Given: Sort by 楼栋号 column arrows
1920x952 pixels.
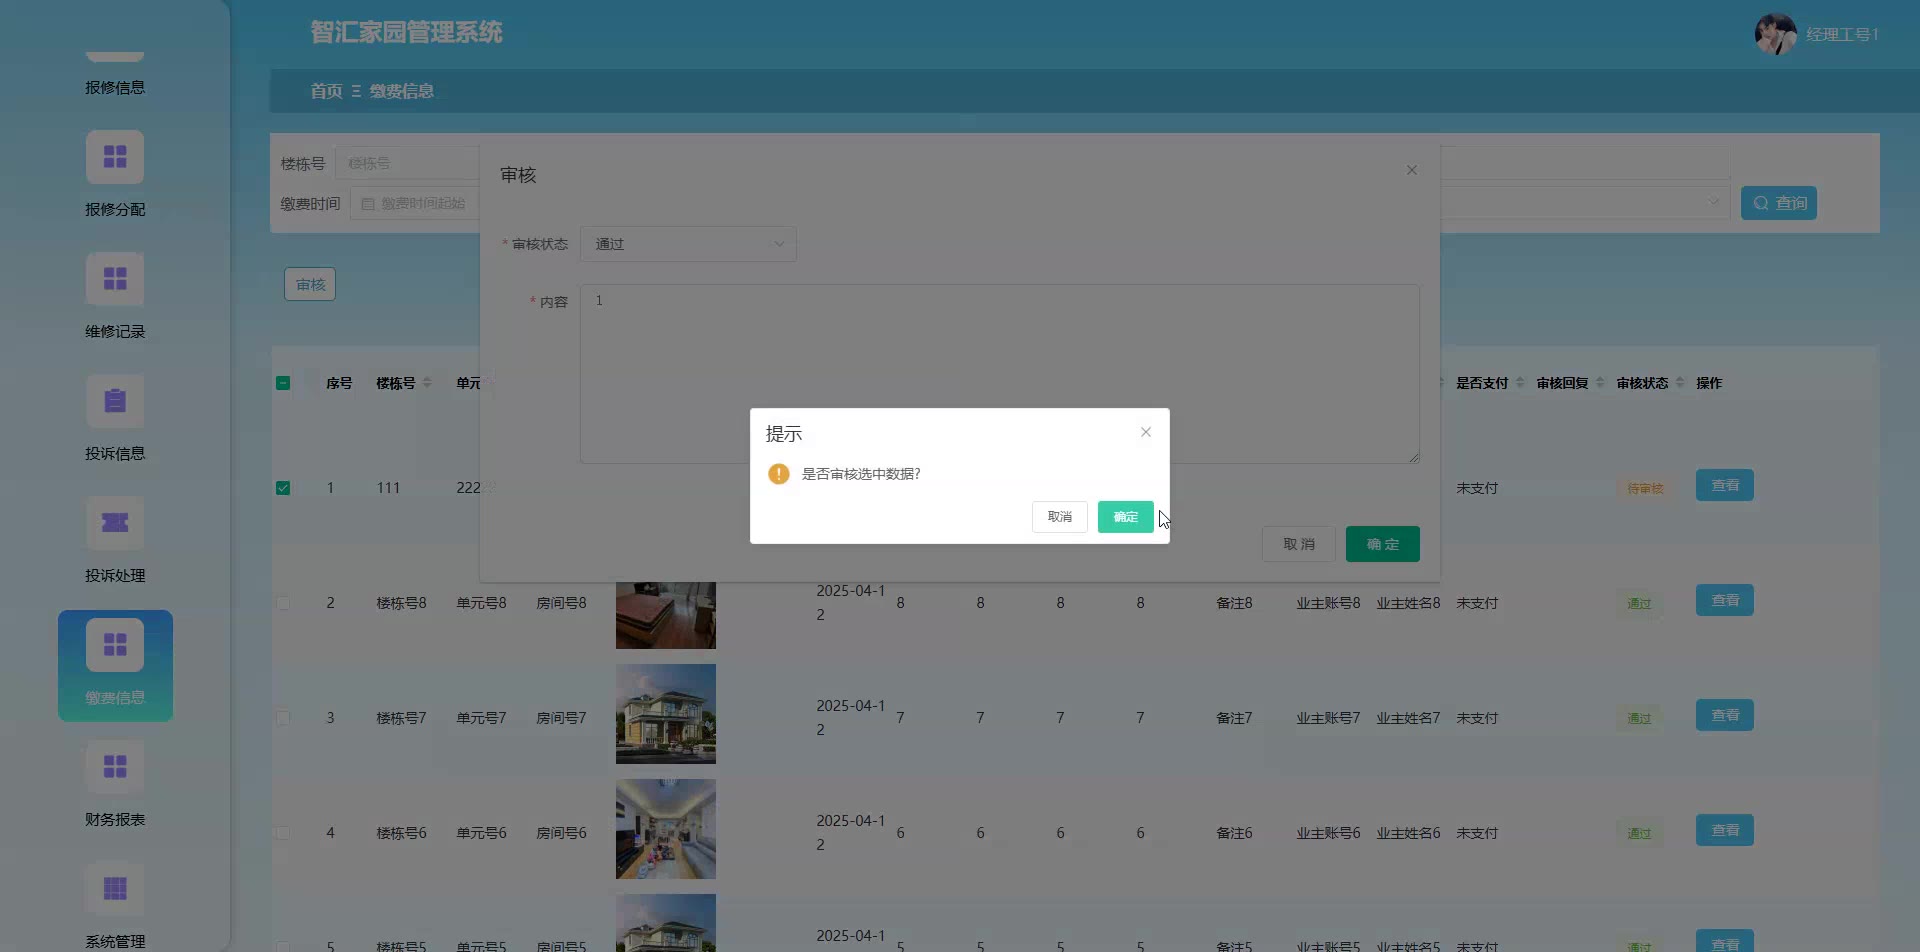Looking at the screenshot, I should pos(428,383).
